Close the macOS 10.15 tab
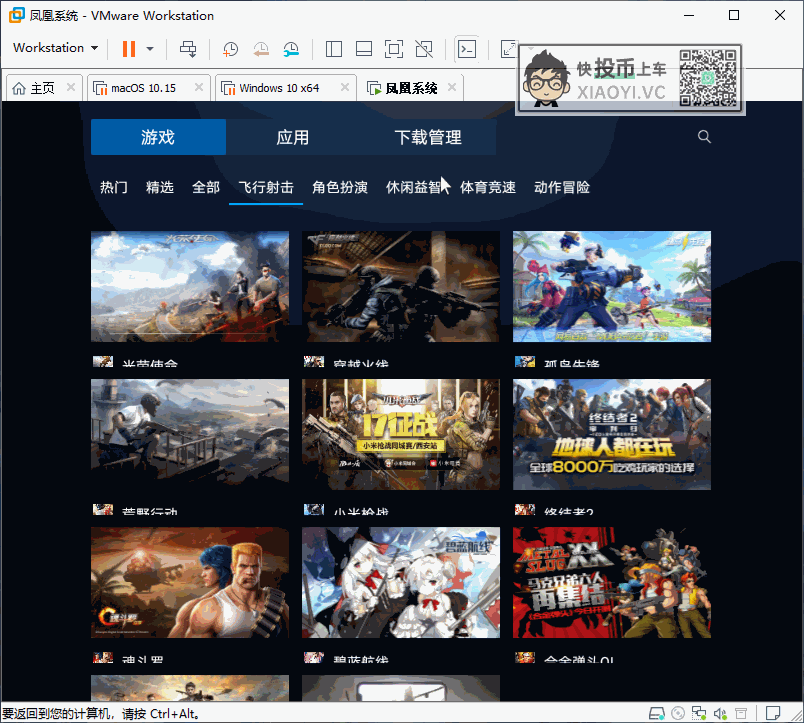The height and width of the screenshot is (723, 804). click(199, 87)
